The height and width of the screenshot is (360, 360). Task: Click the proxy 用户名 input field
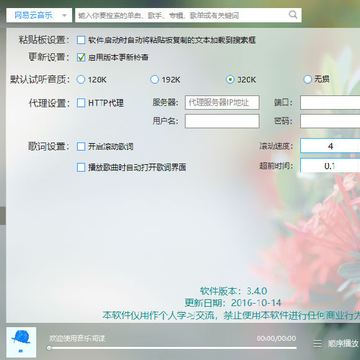tap(222, 121)
